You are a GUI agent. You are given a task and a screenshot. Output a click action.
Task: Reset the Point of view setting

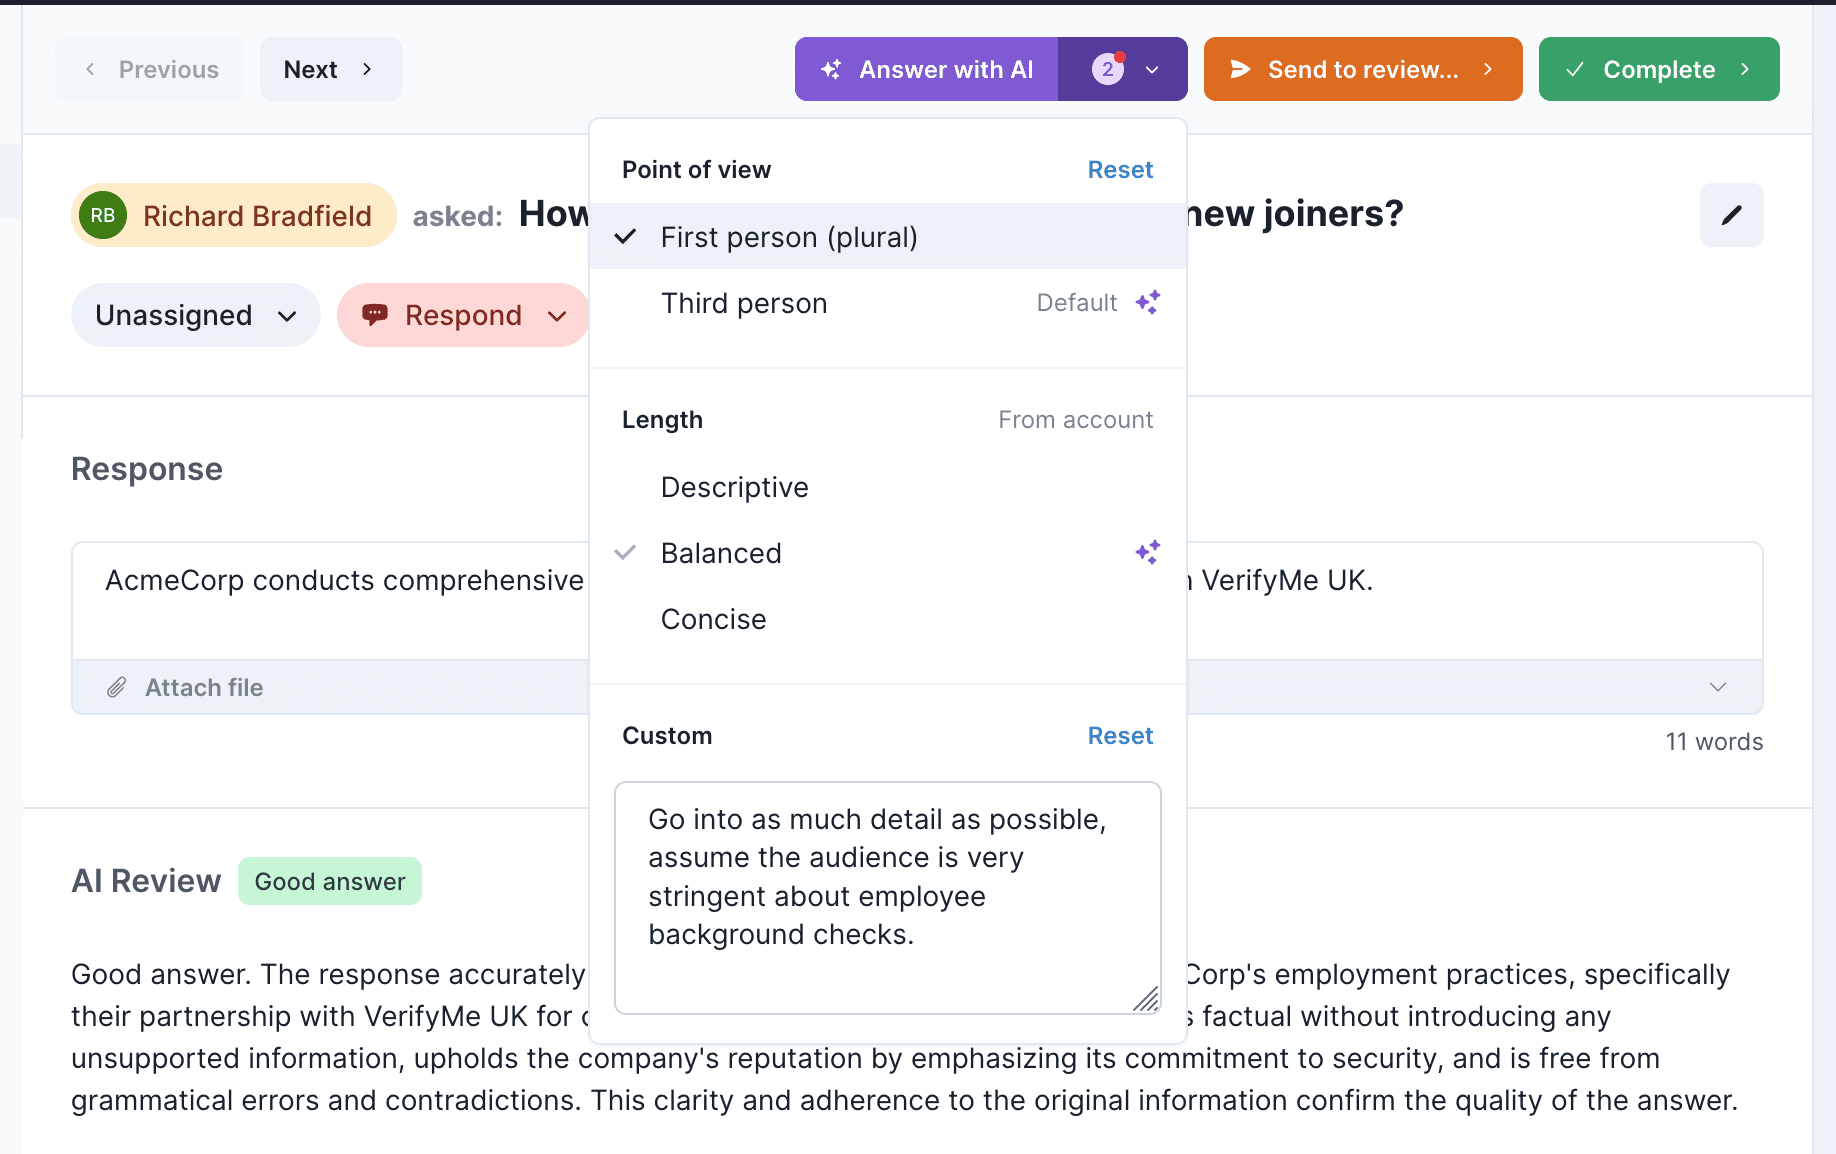click(x=1119, y=170)
